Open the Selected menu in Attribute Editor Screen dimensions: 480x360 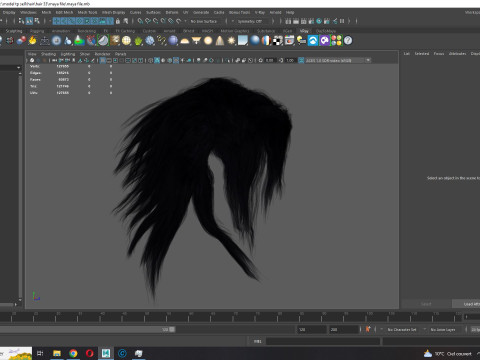422,53
